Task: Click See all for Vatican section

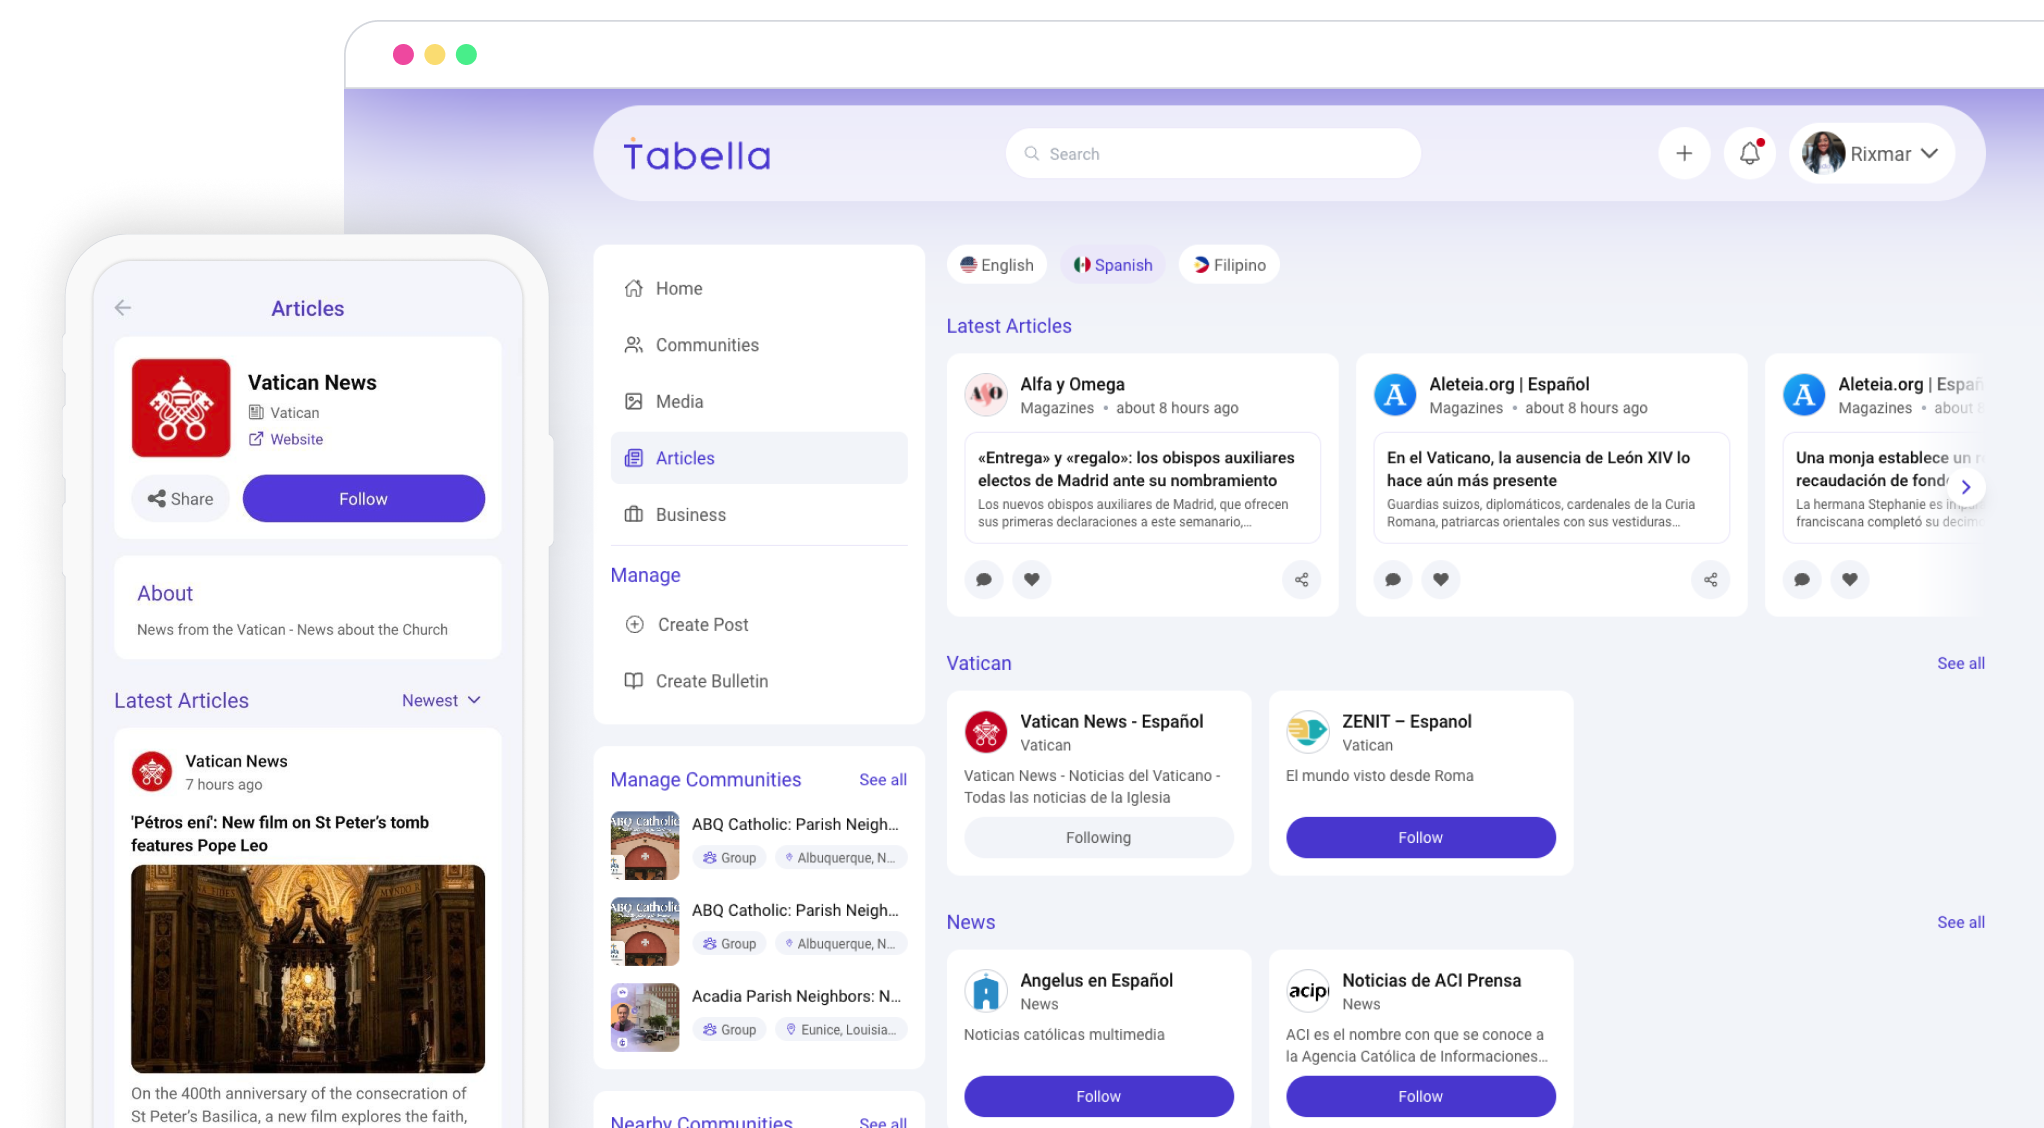Action: [1960, 663]
